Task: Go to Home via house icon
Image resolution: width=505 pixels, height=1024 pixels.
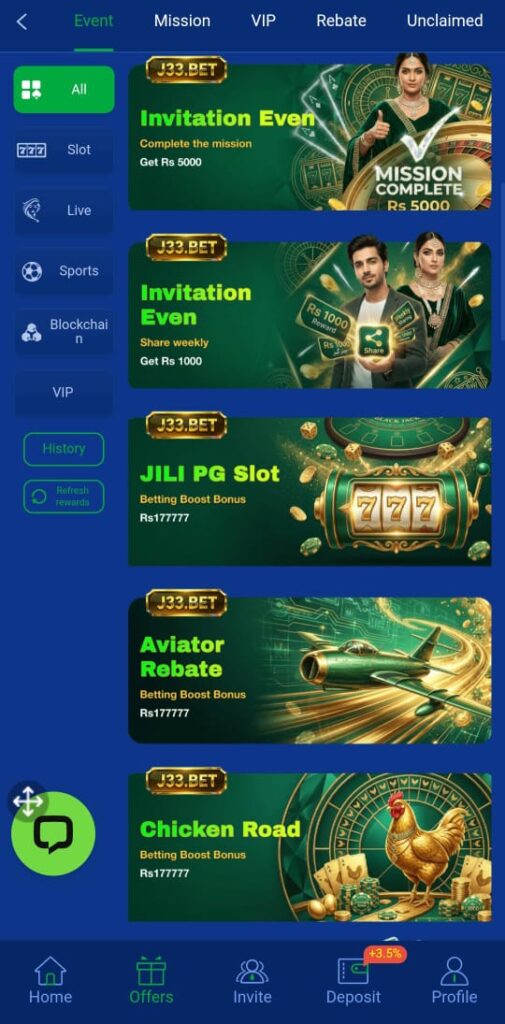Action: (50, 971)
